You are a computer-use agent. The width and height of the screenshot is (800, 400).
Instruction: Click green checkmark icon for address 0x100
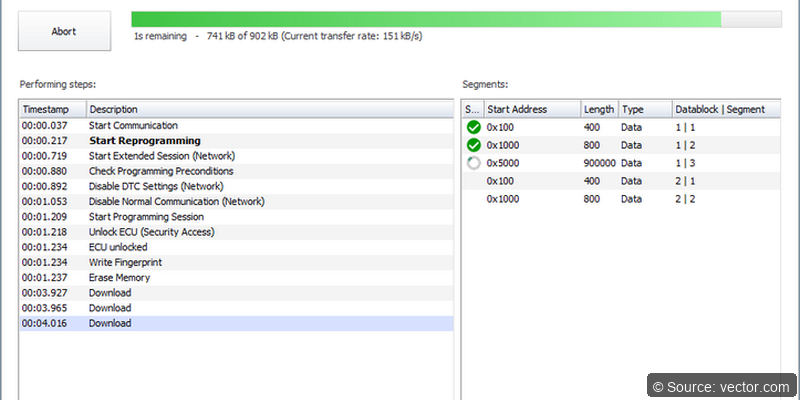(473, 127)
